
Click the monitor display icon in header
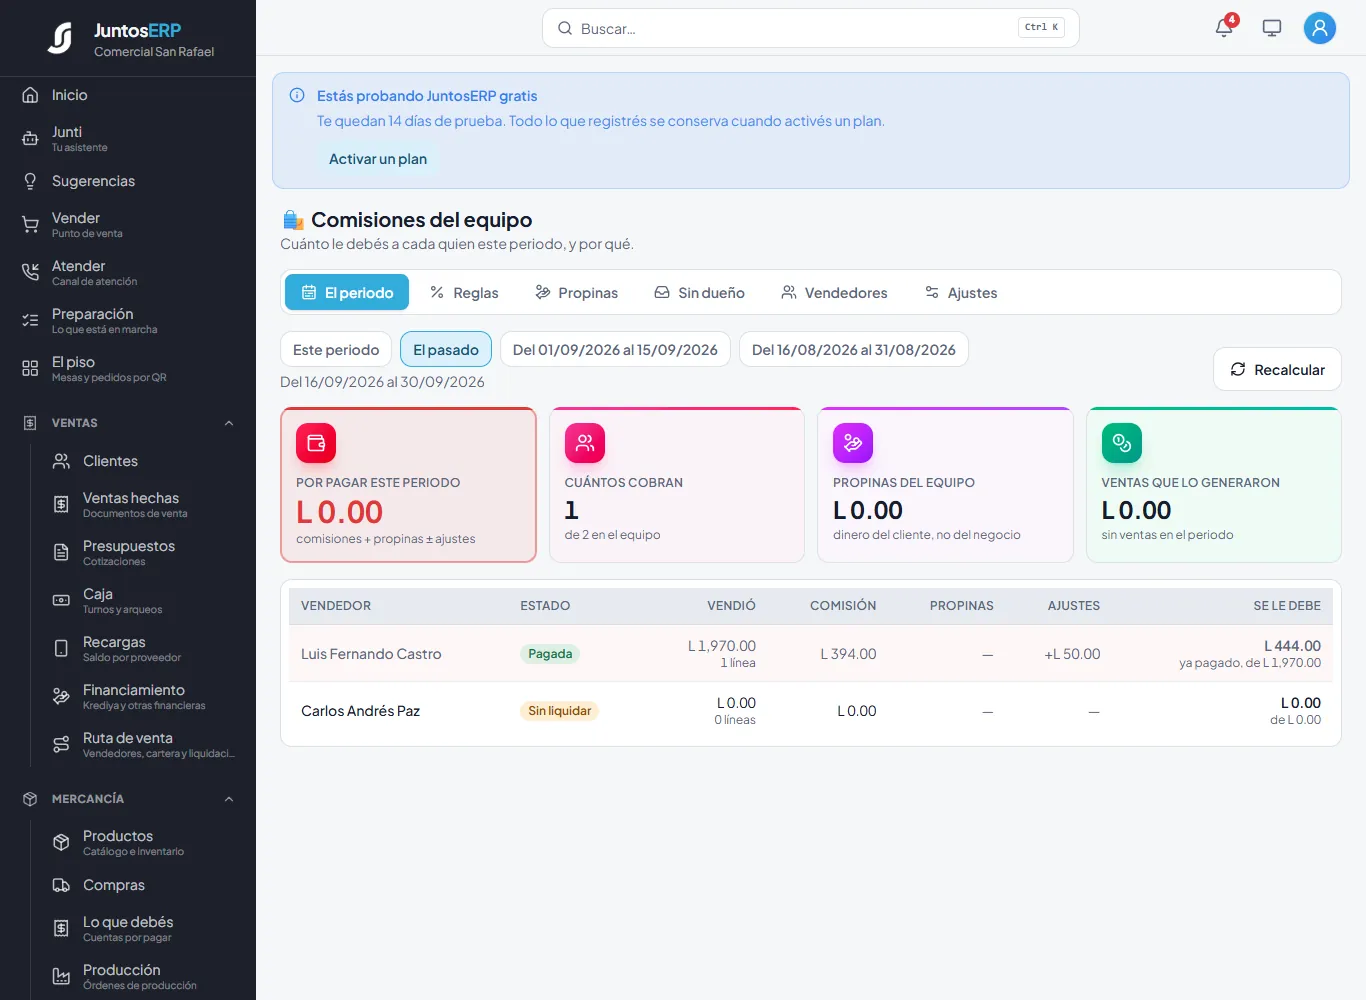[1272, 28]
